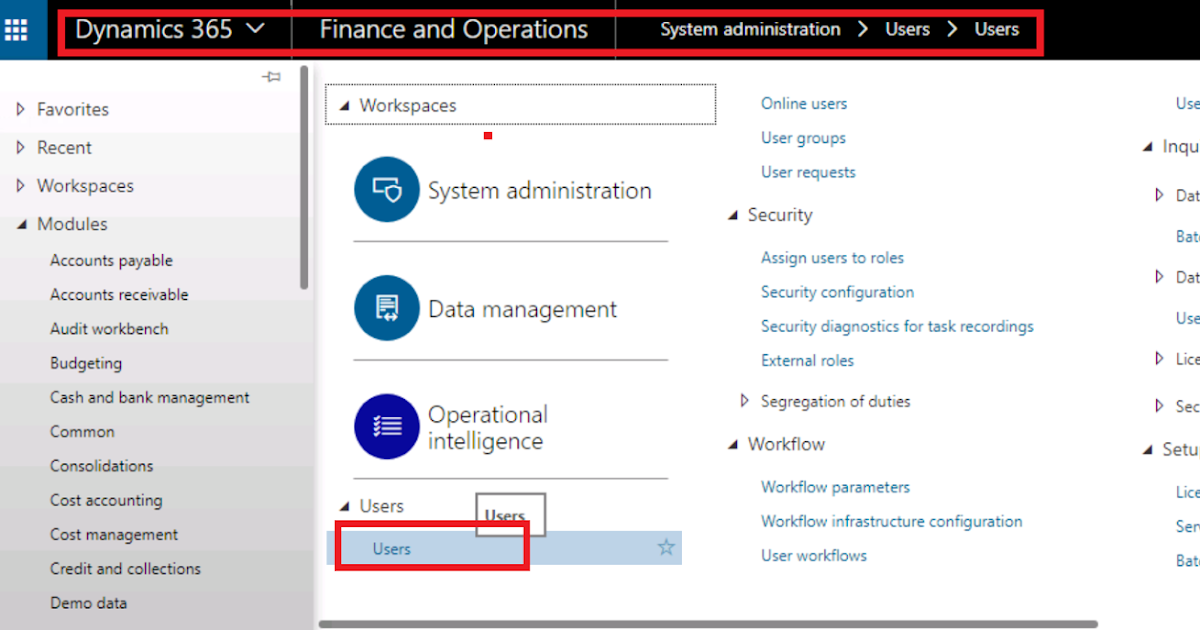Screen dimensions: 1200x630
Task: Open Workflow infrastructure configuration
Action: point(891,521)
